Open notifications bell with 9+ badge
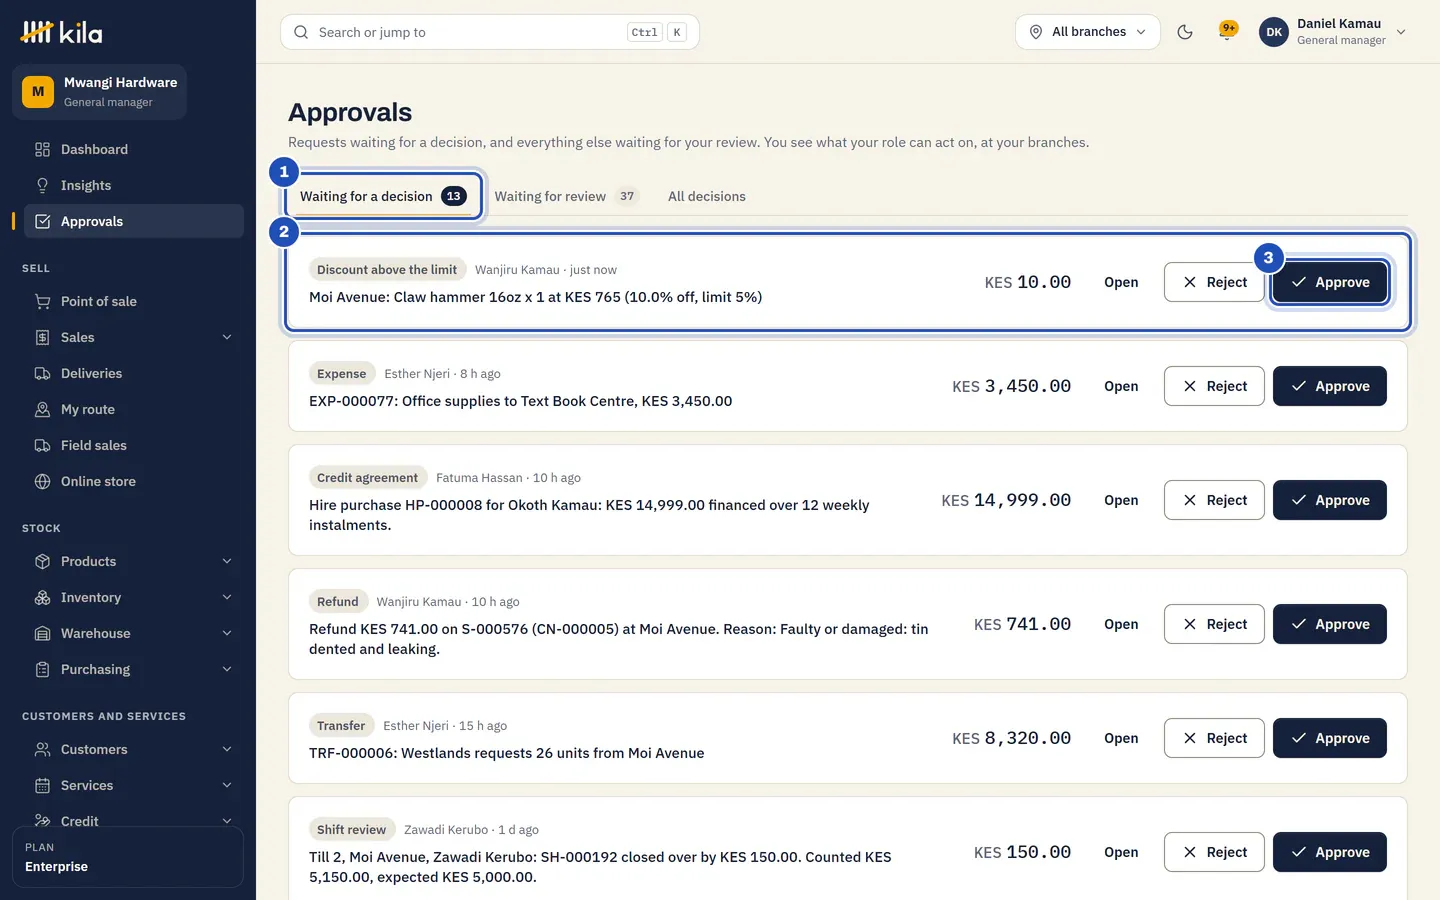 pos(1227,32)
